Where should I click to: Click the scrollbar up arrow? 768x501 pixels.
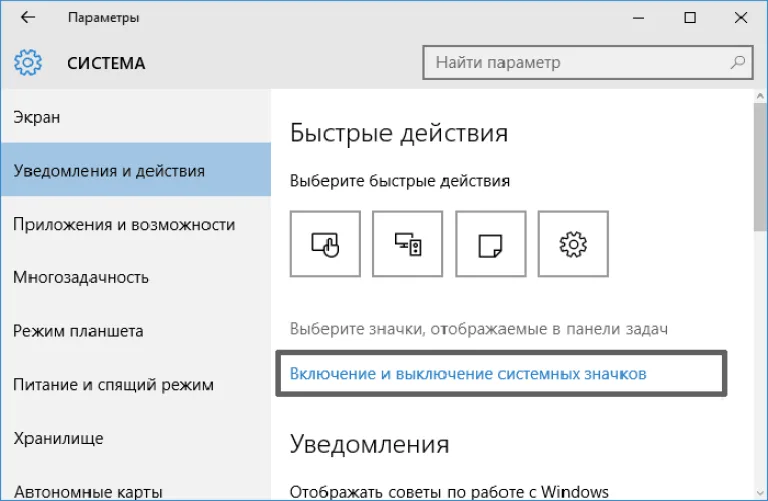(760, 96)
